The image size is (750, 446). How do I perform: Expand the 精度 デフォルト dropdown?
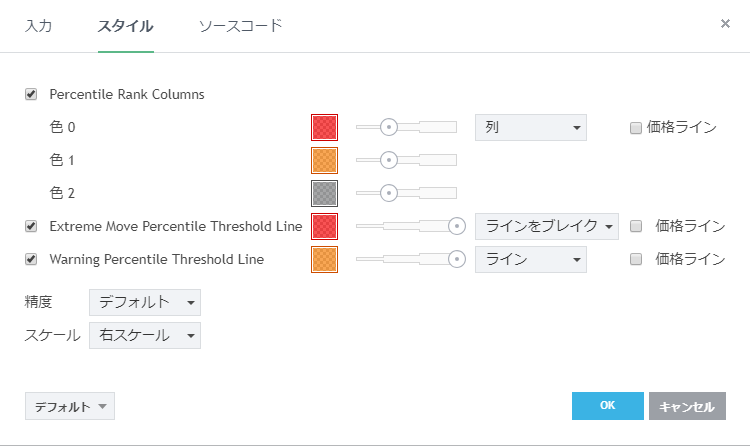pos(145,302)
